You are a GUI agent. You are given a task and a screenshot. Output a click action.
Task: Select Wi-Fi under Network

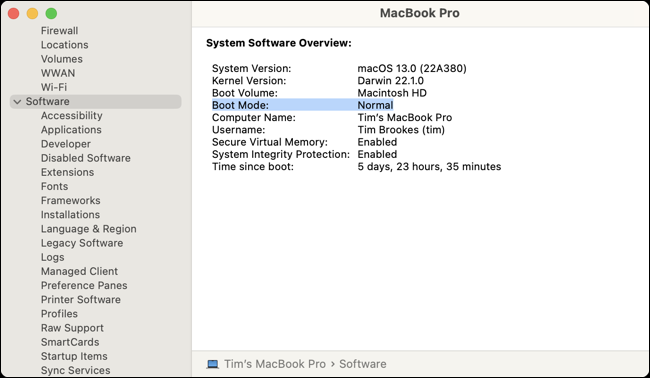pyautogui.click(x=53, y=87)
